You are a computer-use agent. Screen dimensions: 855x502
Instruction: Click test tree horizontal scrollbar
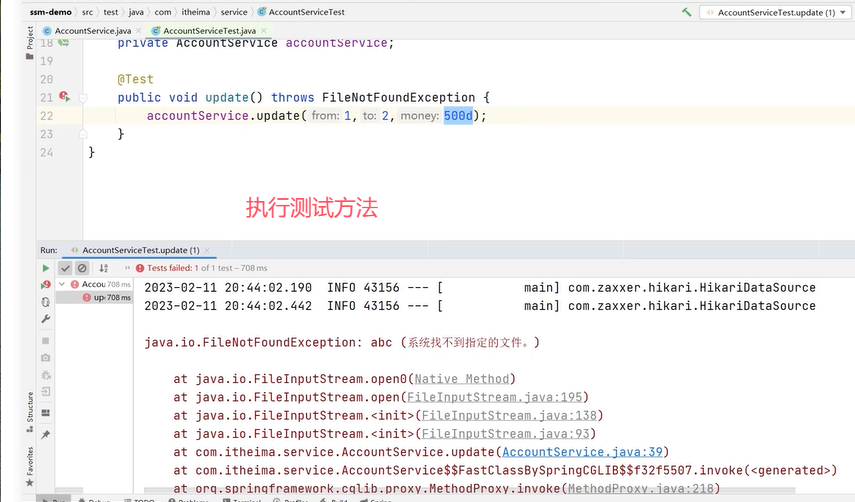(69, 490)
